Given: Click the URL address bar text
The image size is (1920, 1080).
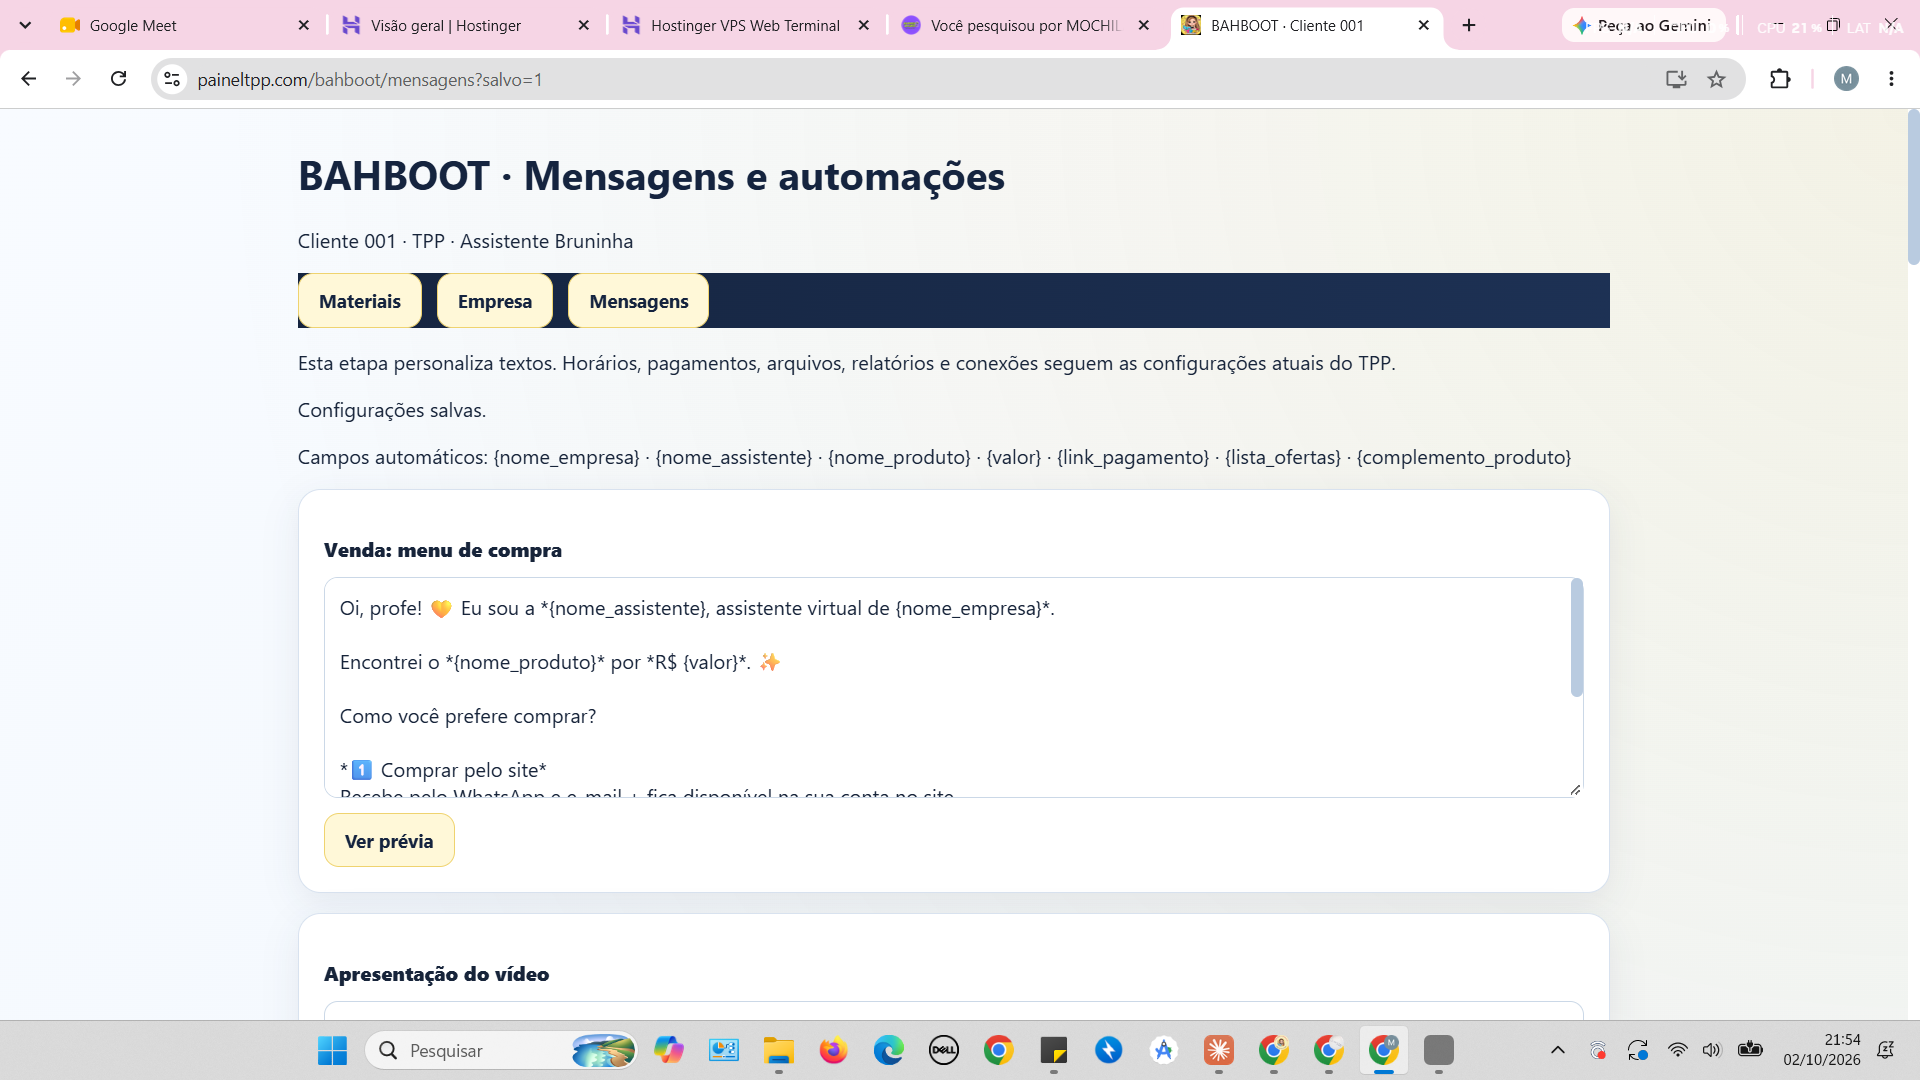Looking at the screenshot, I should (370, 79).
